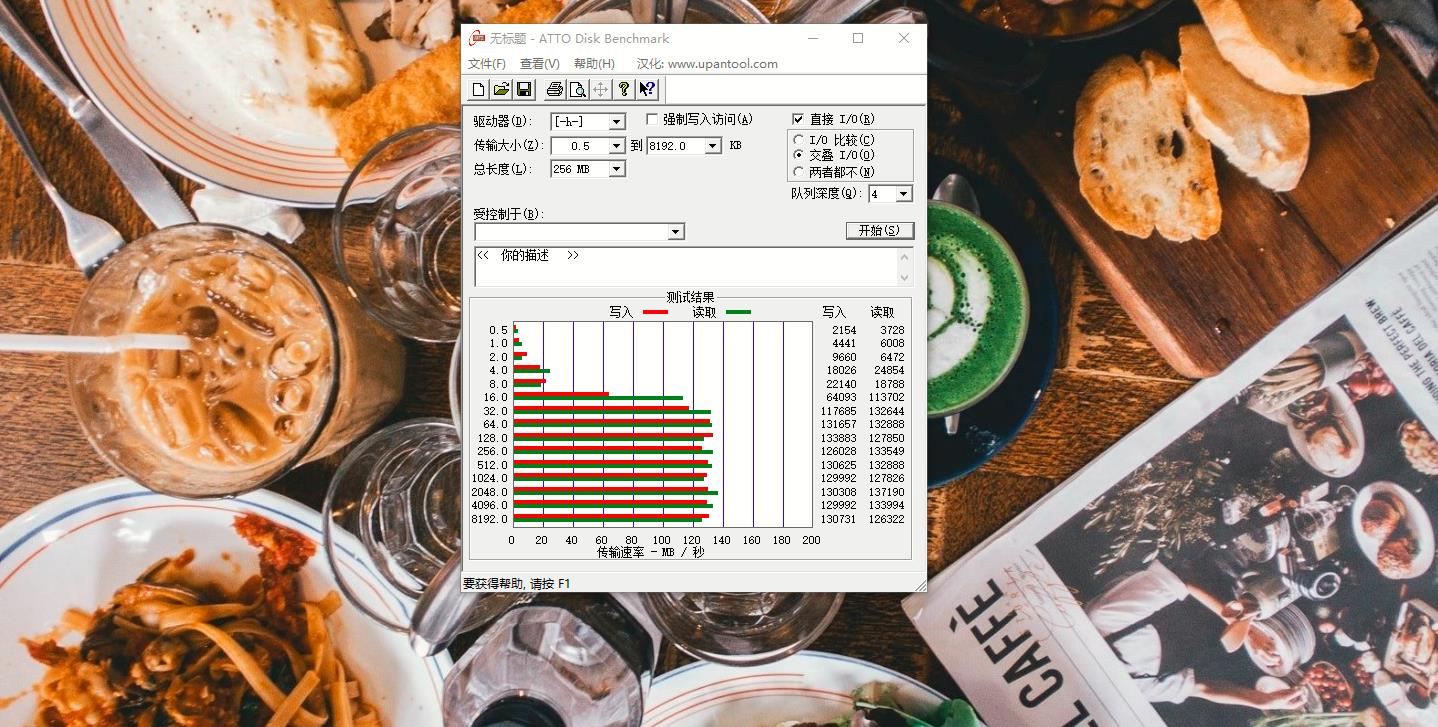Create a new benchmark file

477,89
